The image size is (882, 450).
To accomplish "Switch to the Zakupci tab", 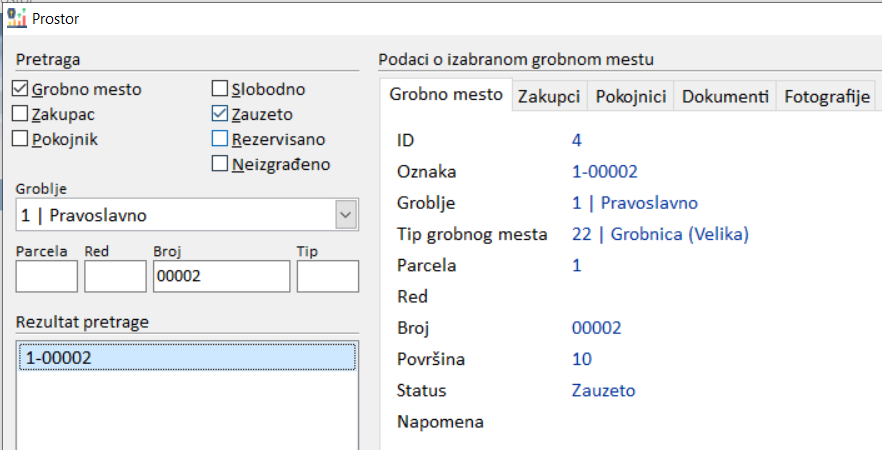I will click(548, 96).
